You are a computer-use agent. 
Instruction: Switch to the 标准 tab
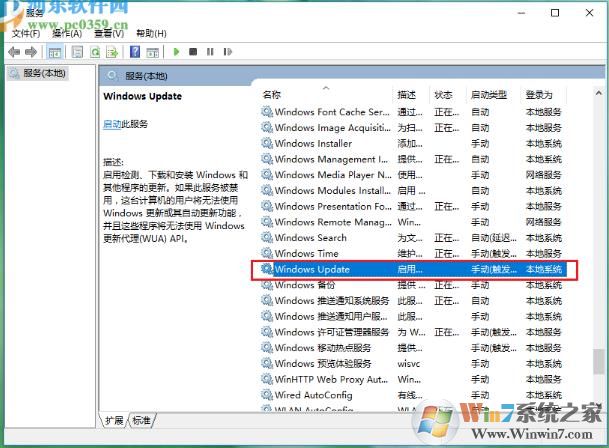(x=141, y=420)
